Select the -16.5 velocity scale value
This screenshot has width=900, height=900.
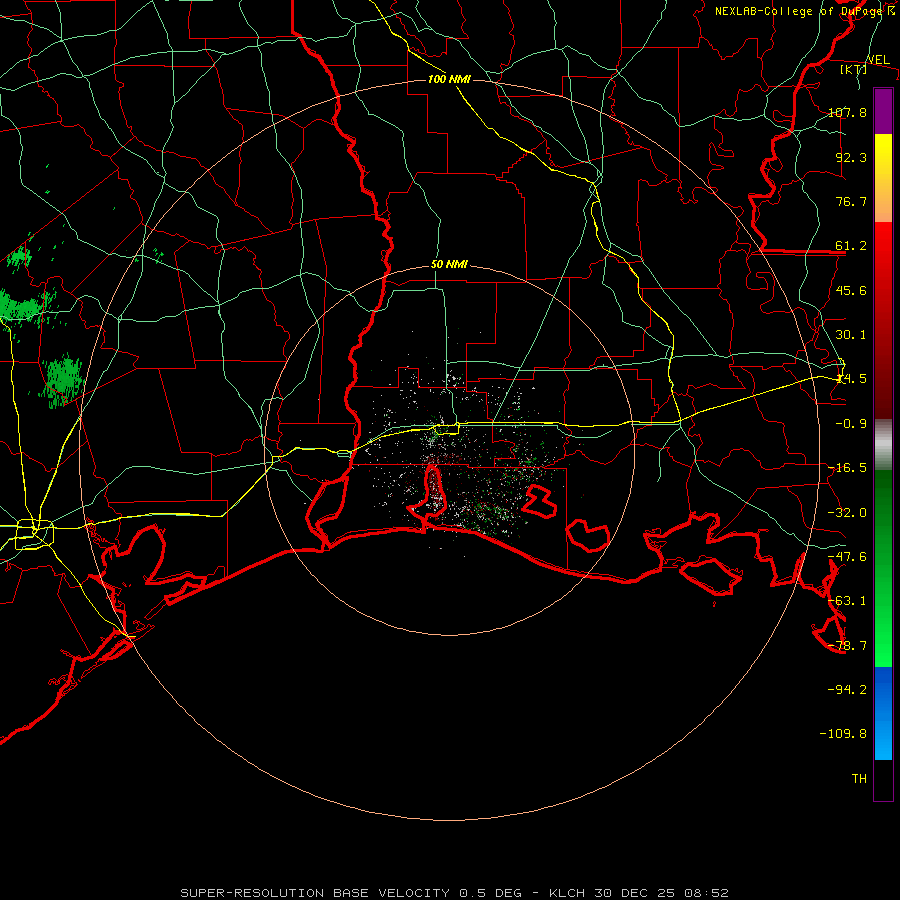[847, 468]
